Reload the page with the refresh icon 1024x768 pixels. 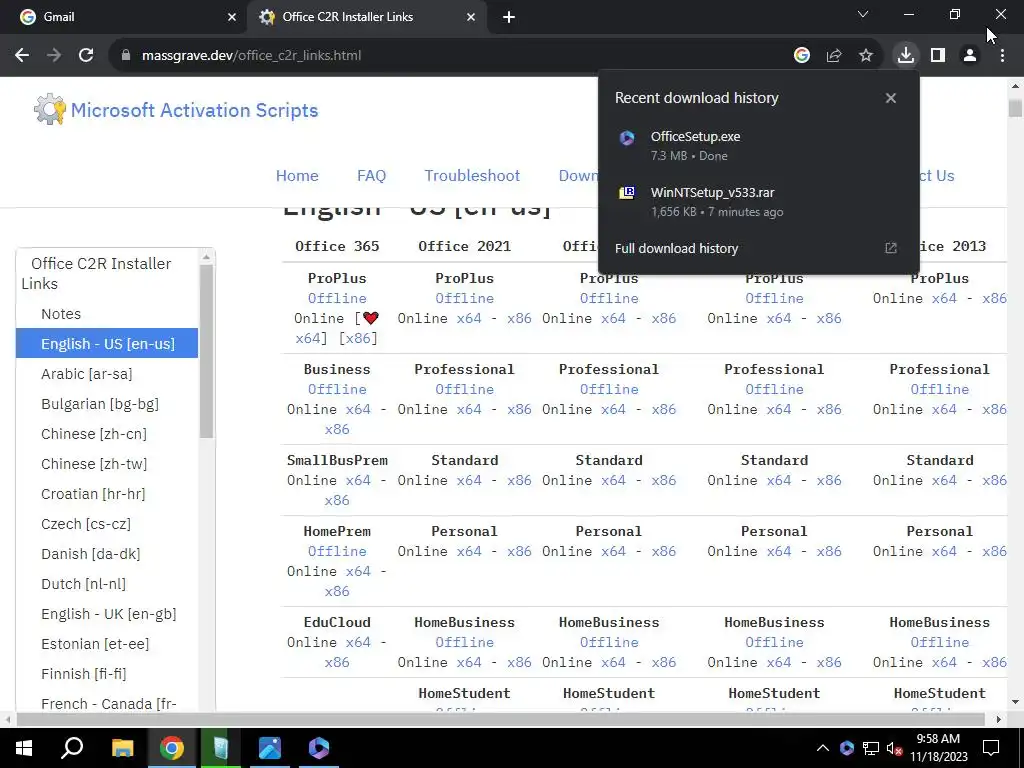pyautogui.click(x=86, y=56)
